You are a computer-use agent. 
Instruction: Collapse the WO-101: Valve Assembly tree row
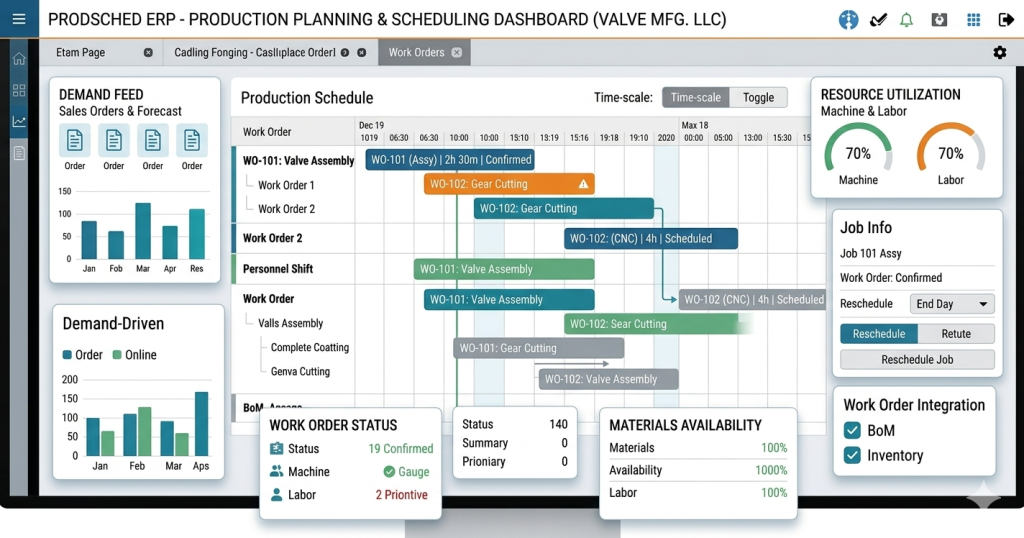tap(298, 160)
